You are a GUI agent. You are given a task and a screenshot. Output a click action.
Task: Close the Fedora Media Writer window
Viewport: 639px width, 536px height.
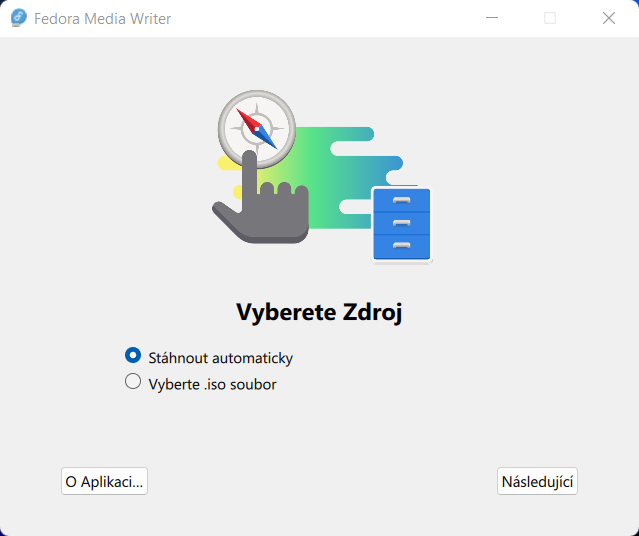click(x=609, y=18)
